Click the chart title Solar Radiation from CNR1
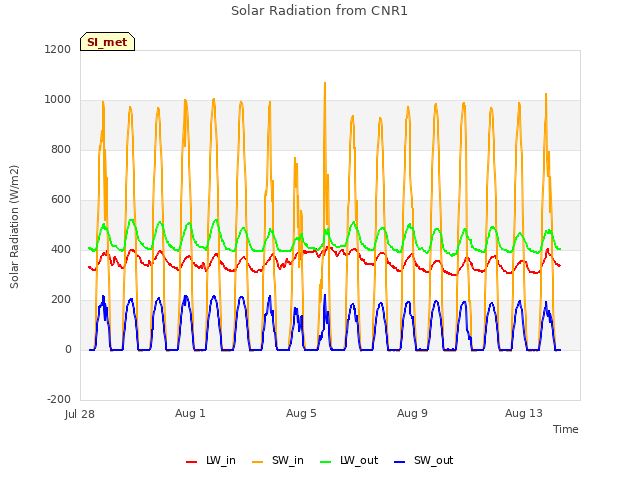This screenshot has height=480, width=640. coord(319,11)
